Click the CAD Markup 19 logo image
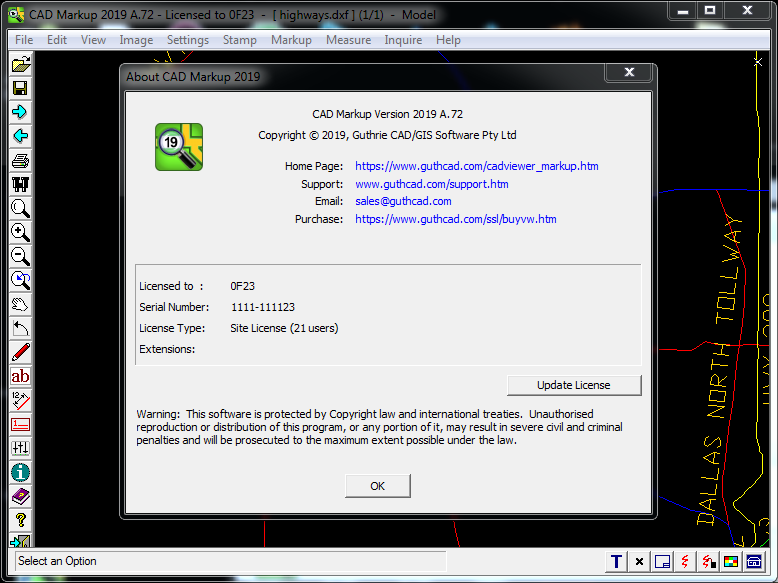Viewport: 778px width, 583px height. point(179,147)
